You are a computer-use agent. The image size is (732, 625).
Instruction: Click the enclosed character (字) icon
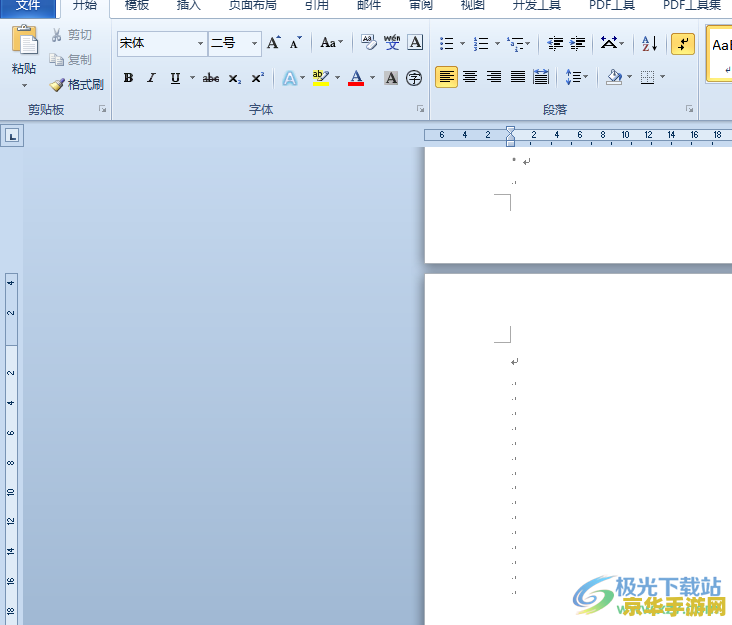(414, 78)
